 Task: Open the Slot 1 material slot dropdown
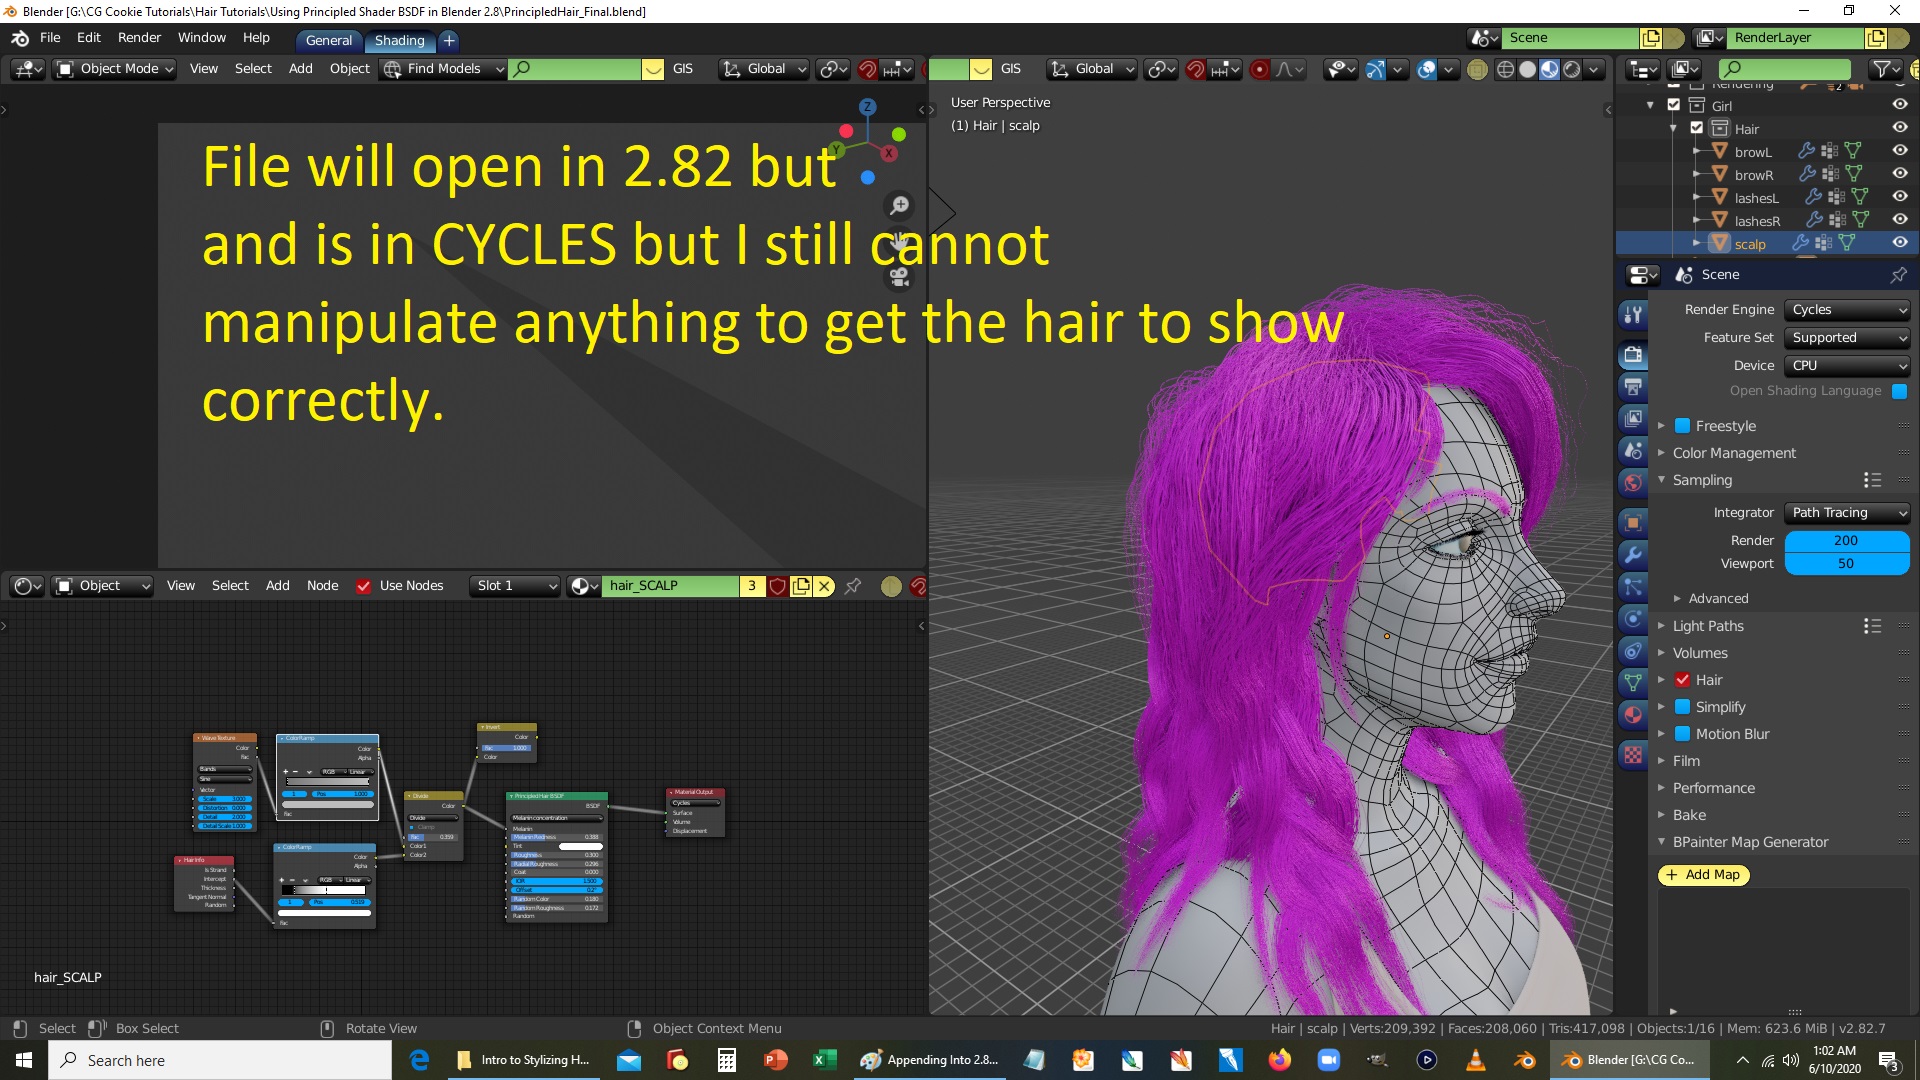coord(515,586)
